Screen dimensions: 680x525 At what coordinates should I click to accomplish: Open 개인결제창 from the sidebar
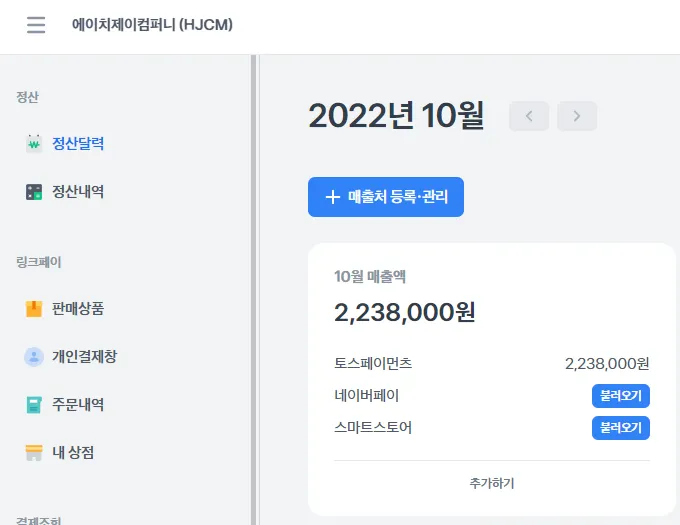click(85, 357)
